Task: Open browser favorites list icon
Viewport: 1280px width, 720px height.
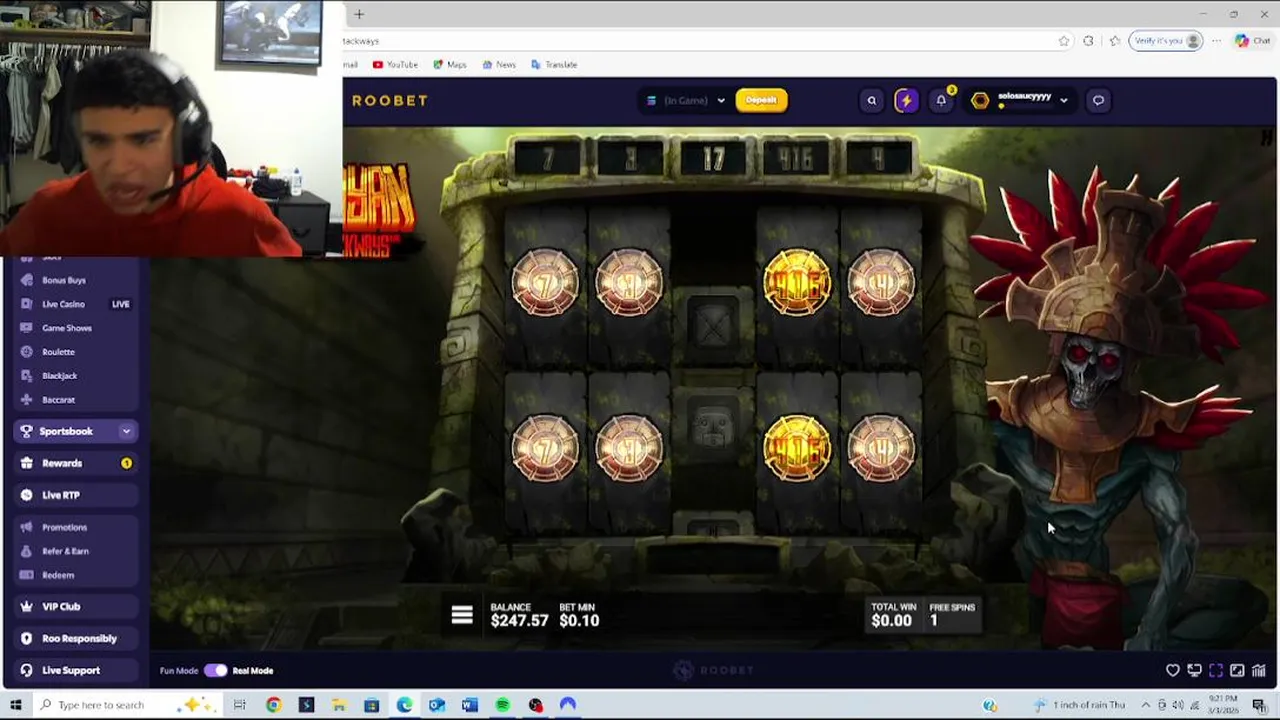Action: (x=1115, y=41)
